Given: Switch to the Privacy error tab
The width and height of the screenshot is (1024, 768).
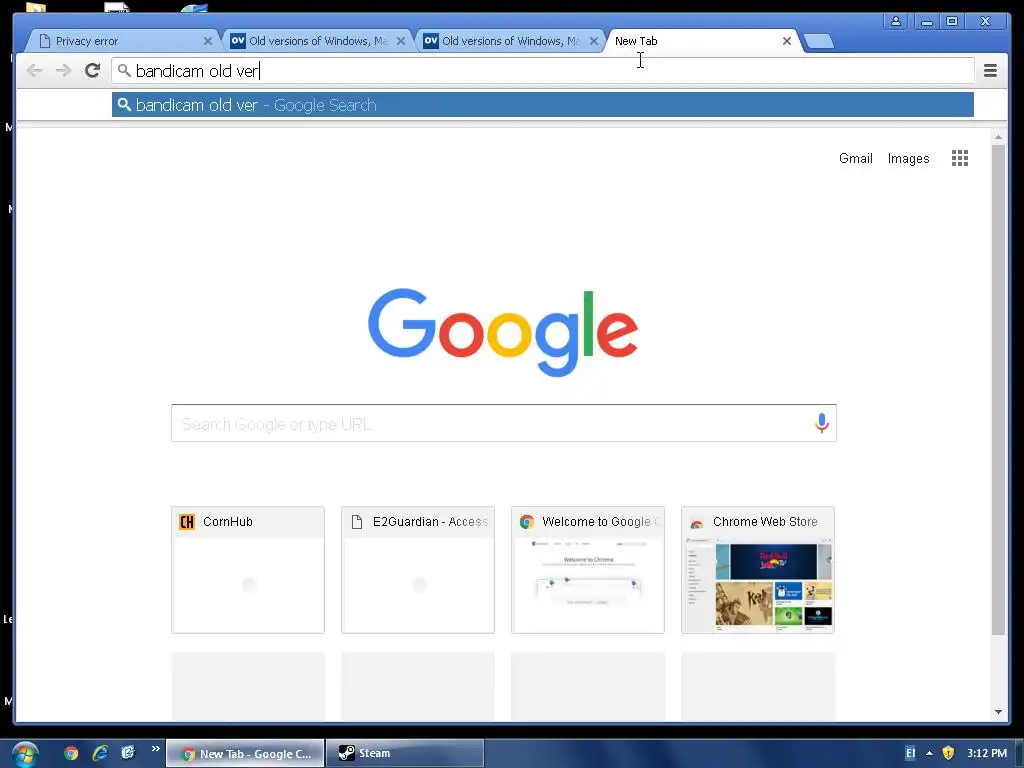Looking at the screenshot, I should click(x=121, y=41).
